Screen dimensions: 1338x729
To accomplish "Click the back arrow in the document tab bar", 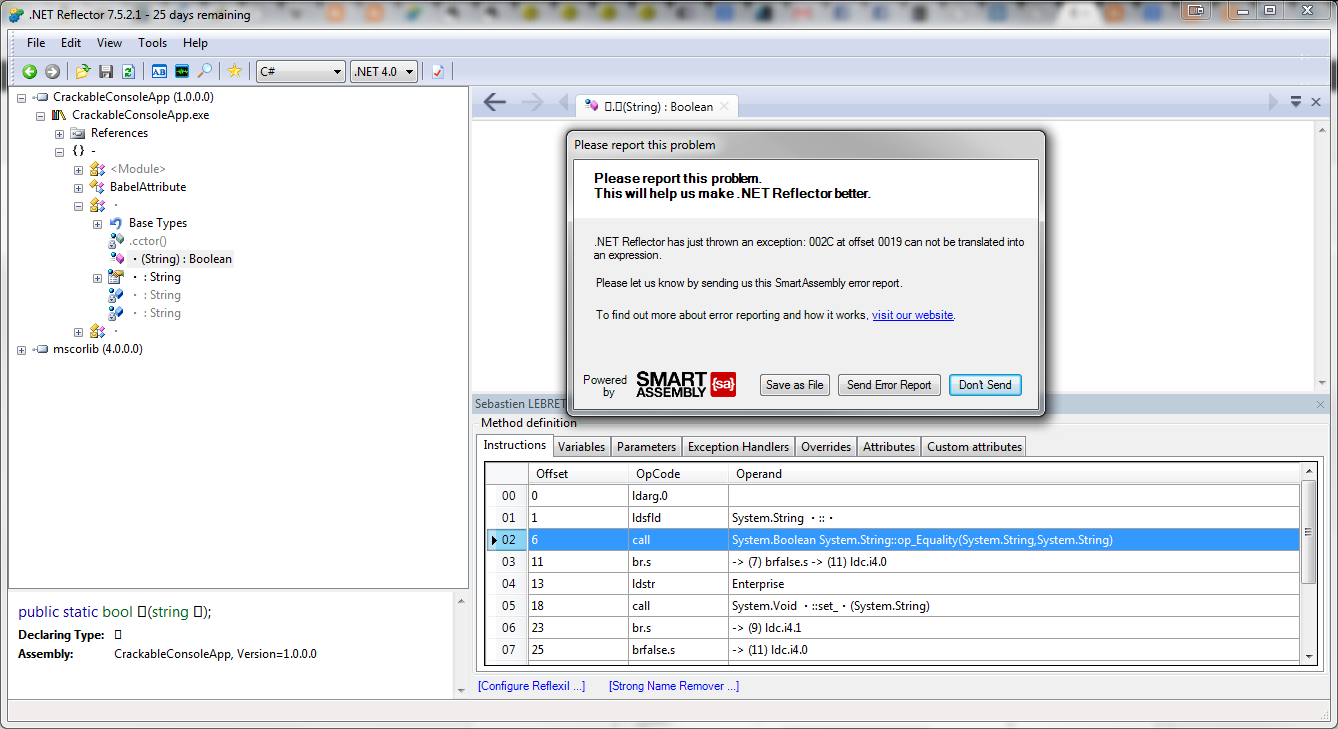I will 494,102.
